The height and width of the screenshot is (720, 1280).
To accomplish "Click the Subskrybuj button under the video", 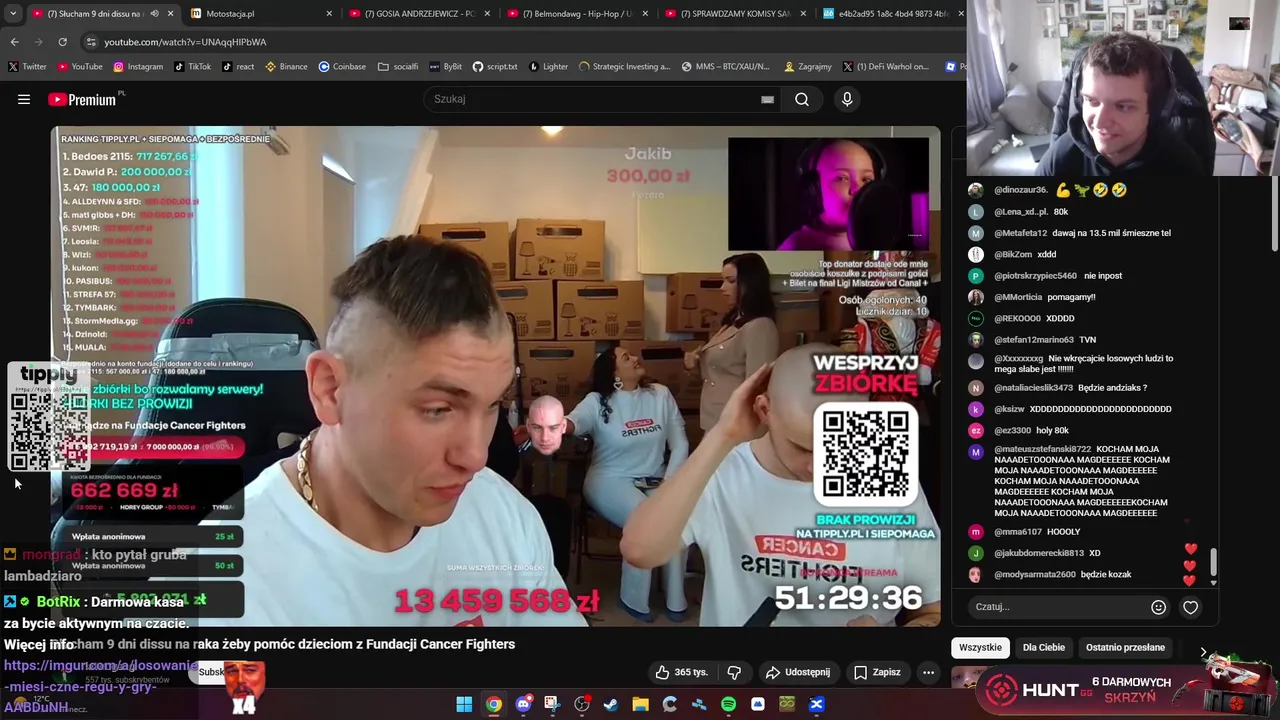I will point(212,672).
